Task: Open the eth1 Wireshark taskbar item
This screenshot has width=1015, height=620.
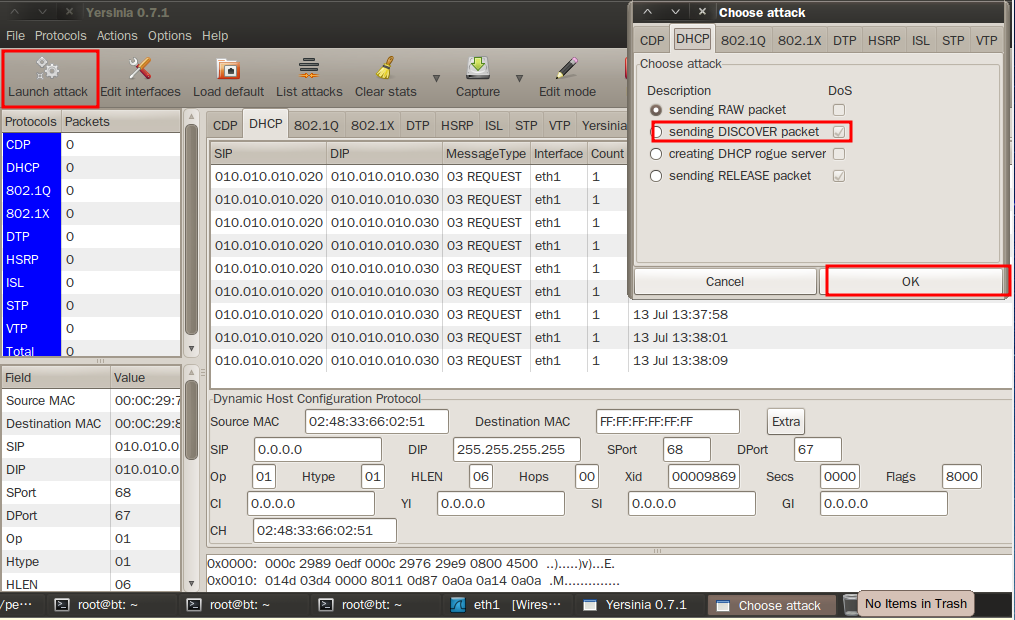Action: click(x=506, y=604)
